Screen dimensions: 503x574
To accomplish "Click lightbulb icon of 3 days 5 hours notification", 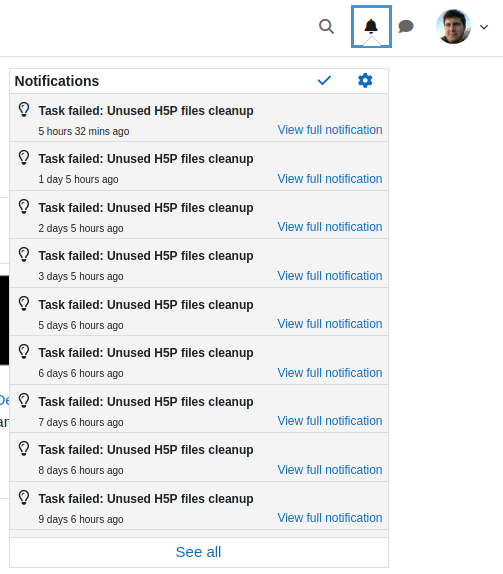I will tap(24, 255).
